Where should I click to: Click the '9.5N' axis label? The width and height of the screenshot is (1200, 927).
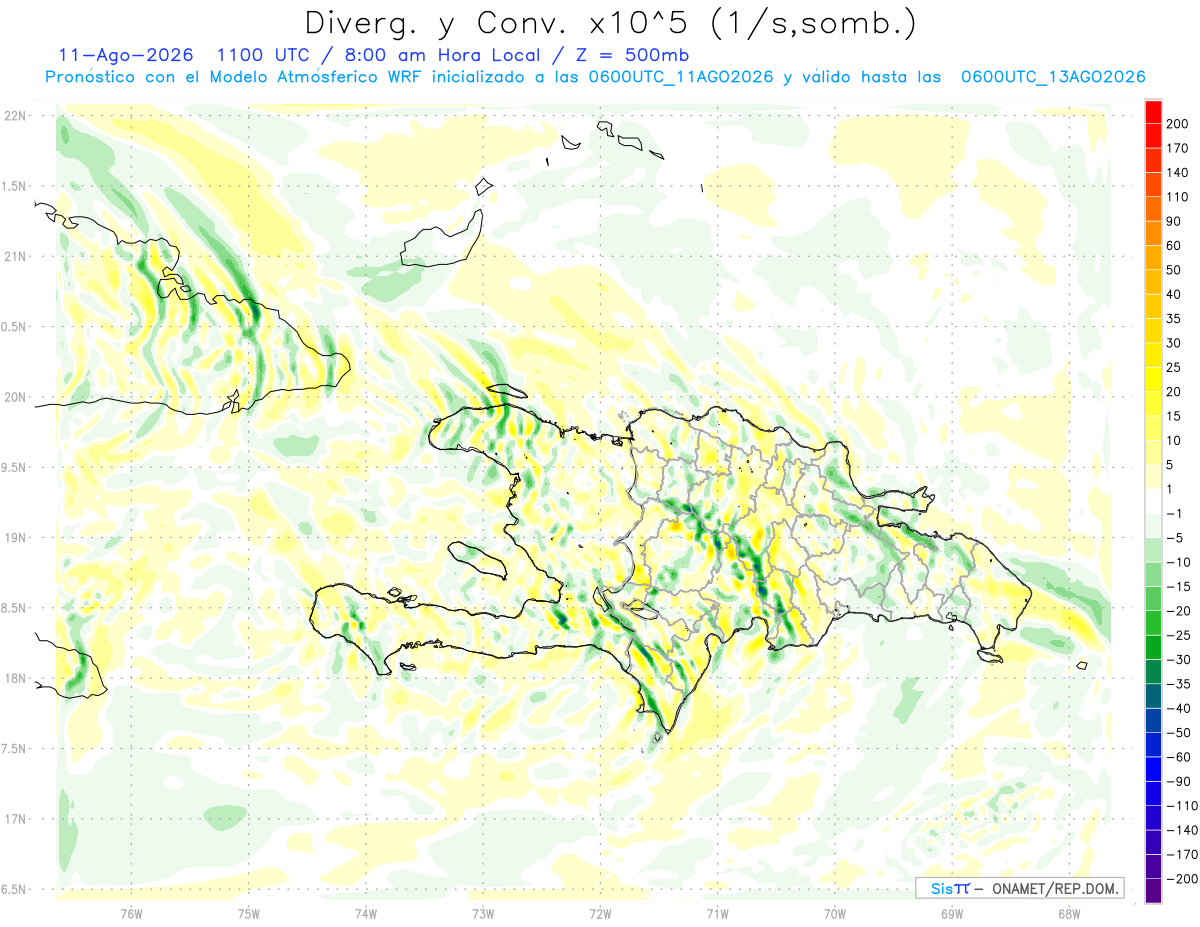coord(15,467)
